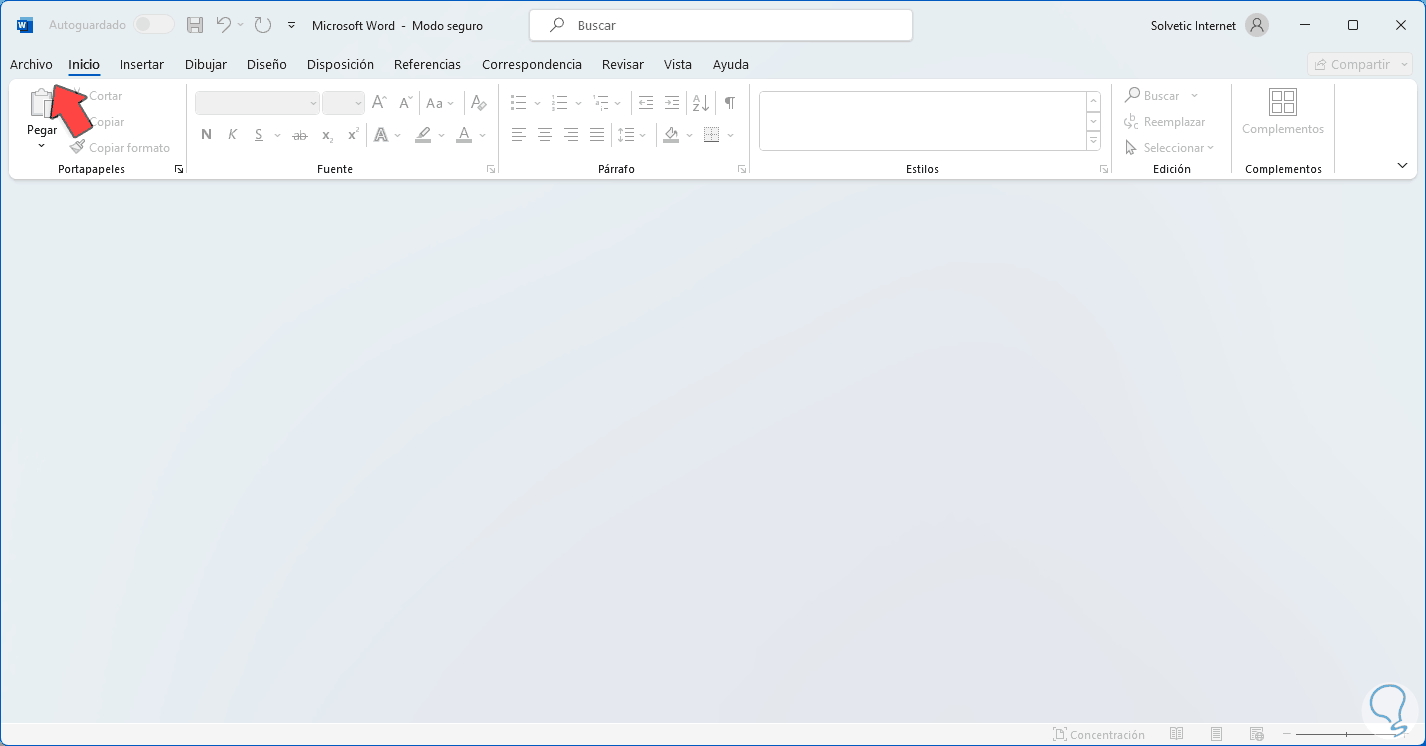
Task: Click the Word logo in title bar
Action: click(25, 25)
